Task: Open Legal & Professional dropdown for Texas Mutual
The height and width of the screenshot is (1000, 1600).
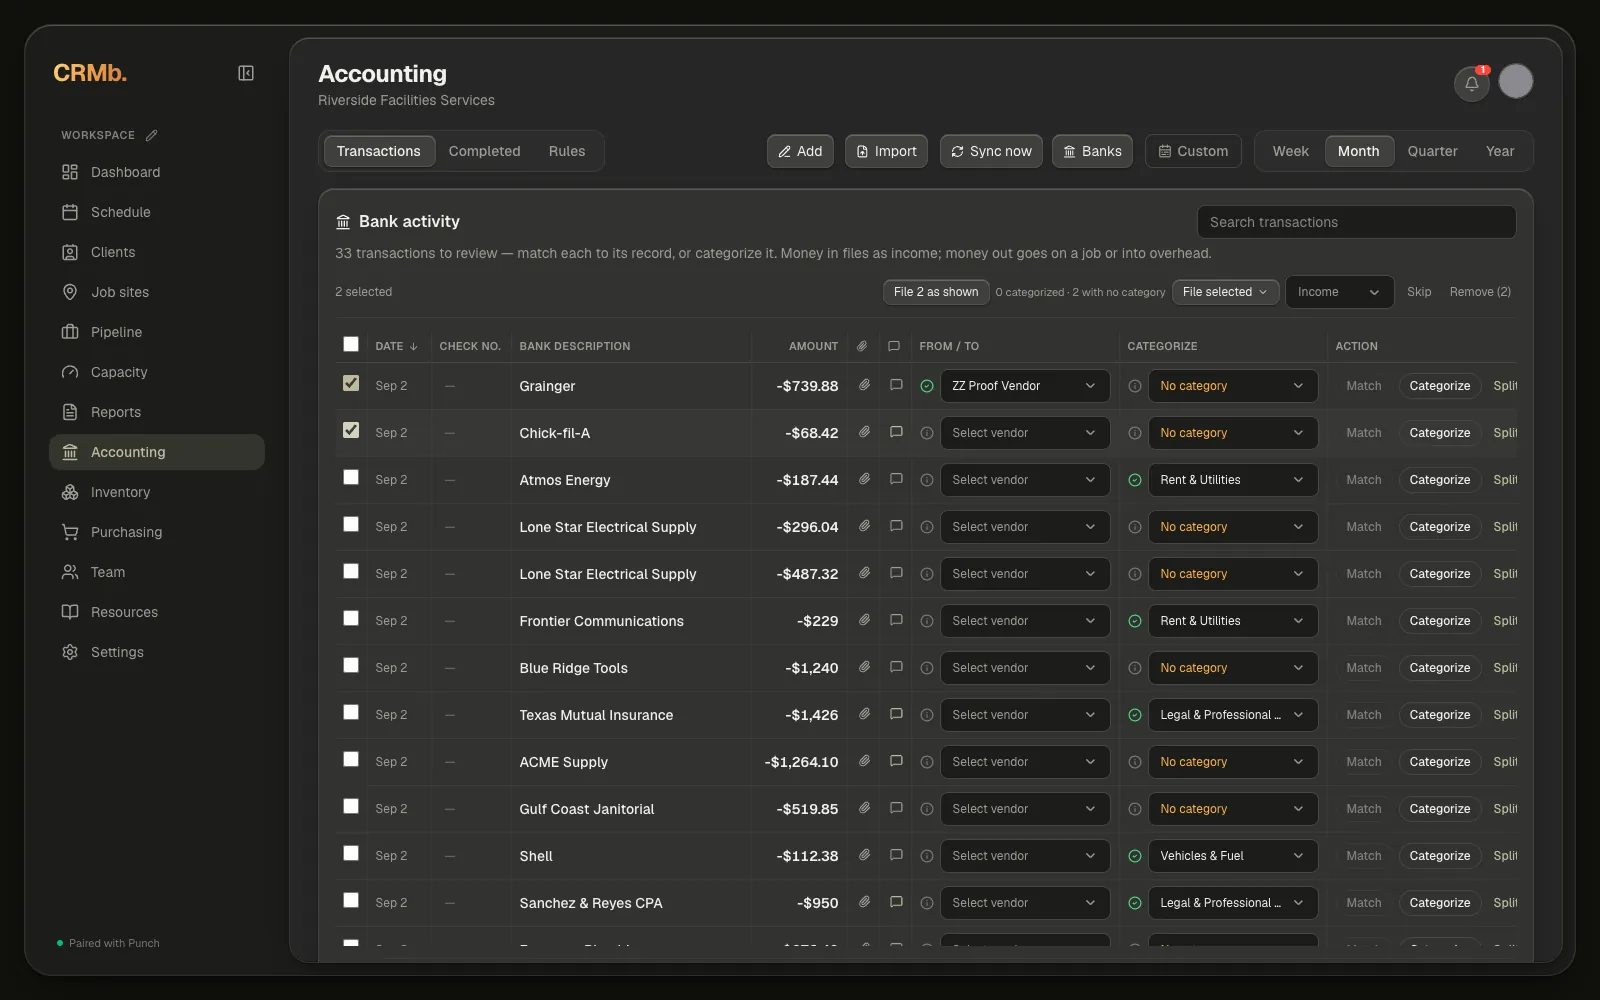Action: tap(1233, 715)
